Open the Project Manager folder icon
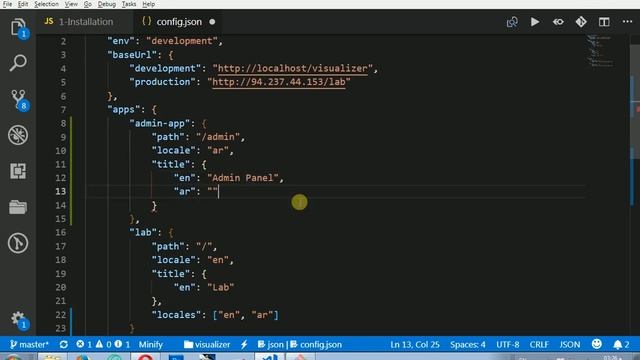Image resolution: width=640 pixels, height=360 pixels. pyautogui.click(x=18, y=207)
